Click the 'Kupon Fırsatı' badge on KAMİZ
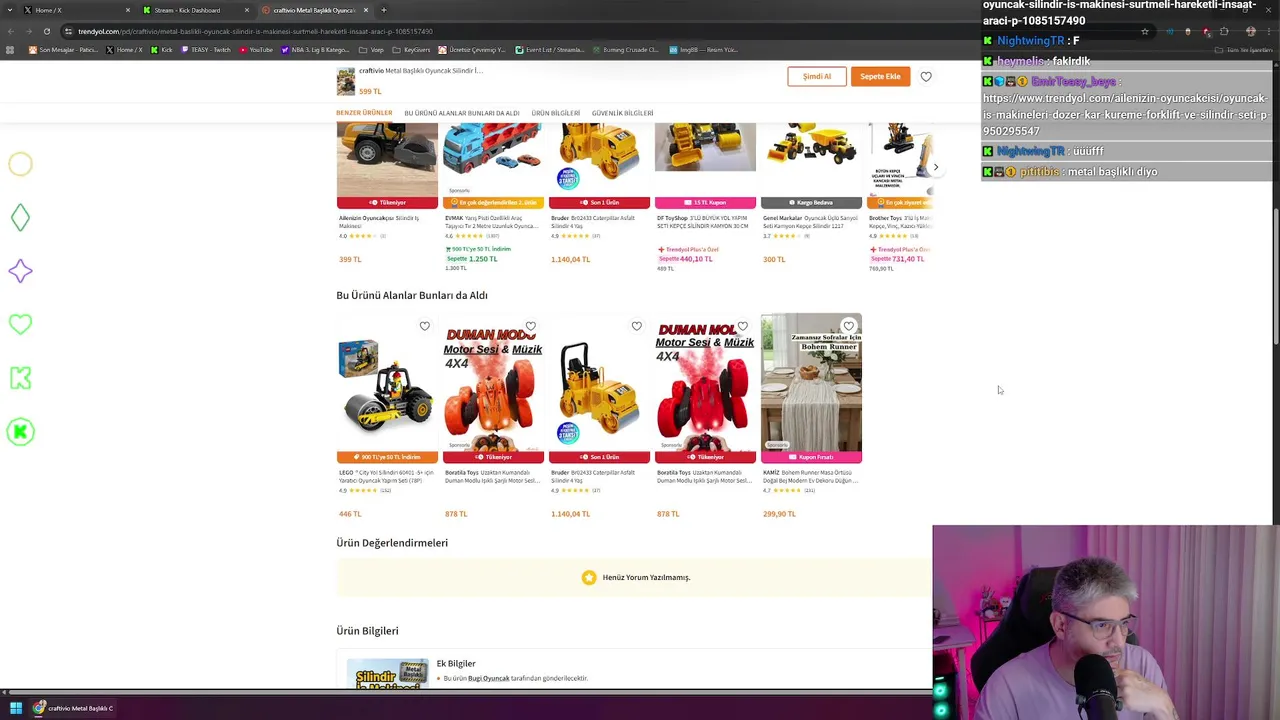 point(811,457)
